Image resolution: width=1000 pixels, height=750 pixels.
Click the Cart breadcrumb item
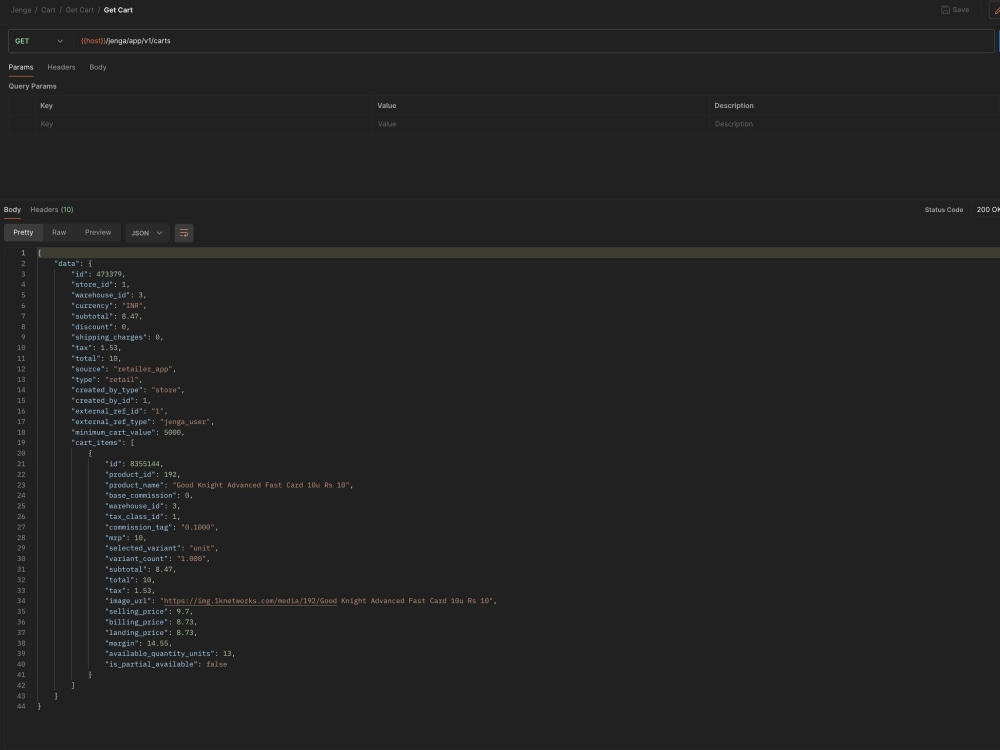pos(48,9)
